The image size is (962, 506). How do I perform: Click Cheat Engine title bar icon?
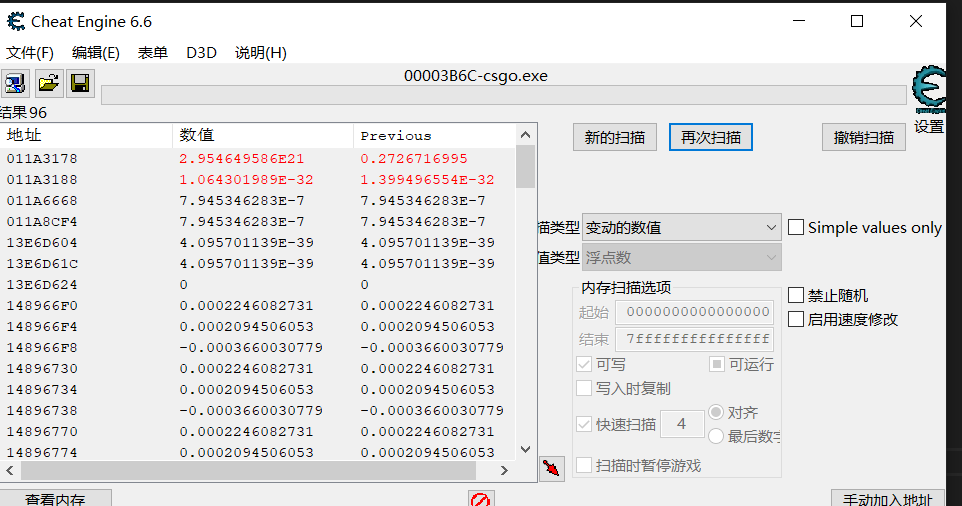coord(16,21)
